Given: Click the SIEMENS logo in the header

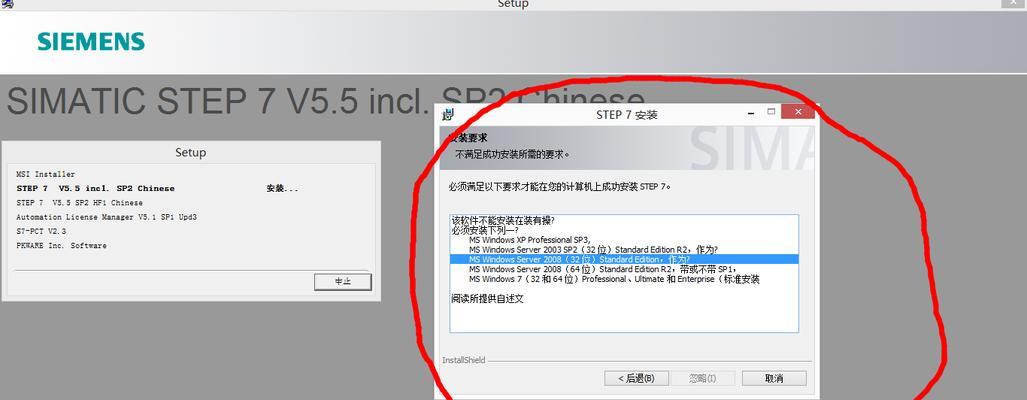Looking at the screenshot, I should tap(91, 42).
